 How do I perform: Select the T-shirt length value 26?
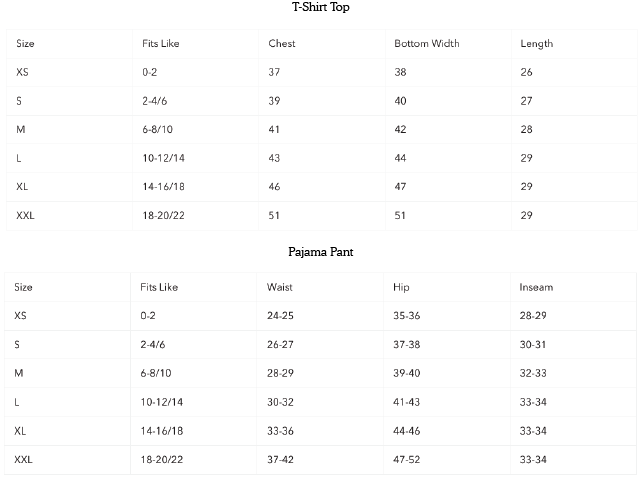(x=527, y=73)
